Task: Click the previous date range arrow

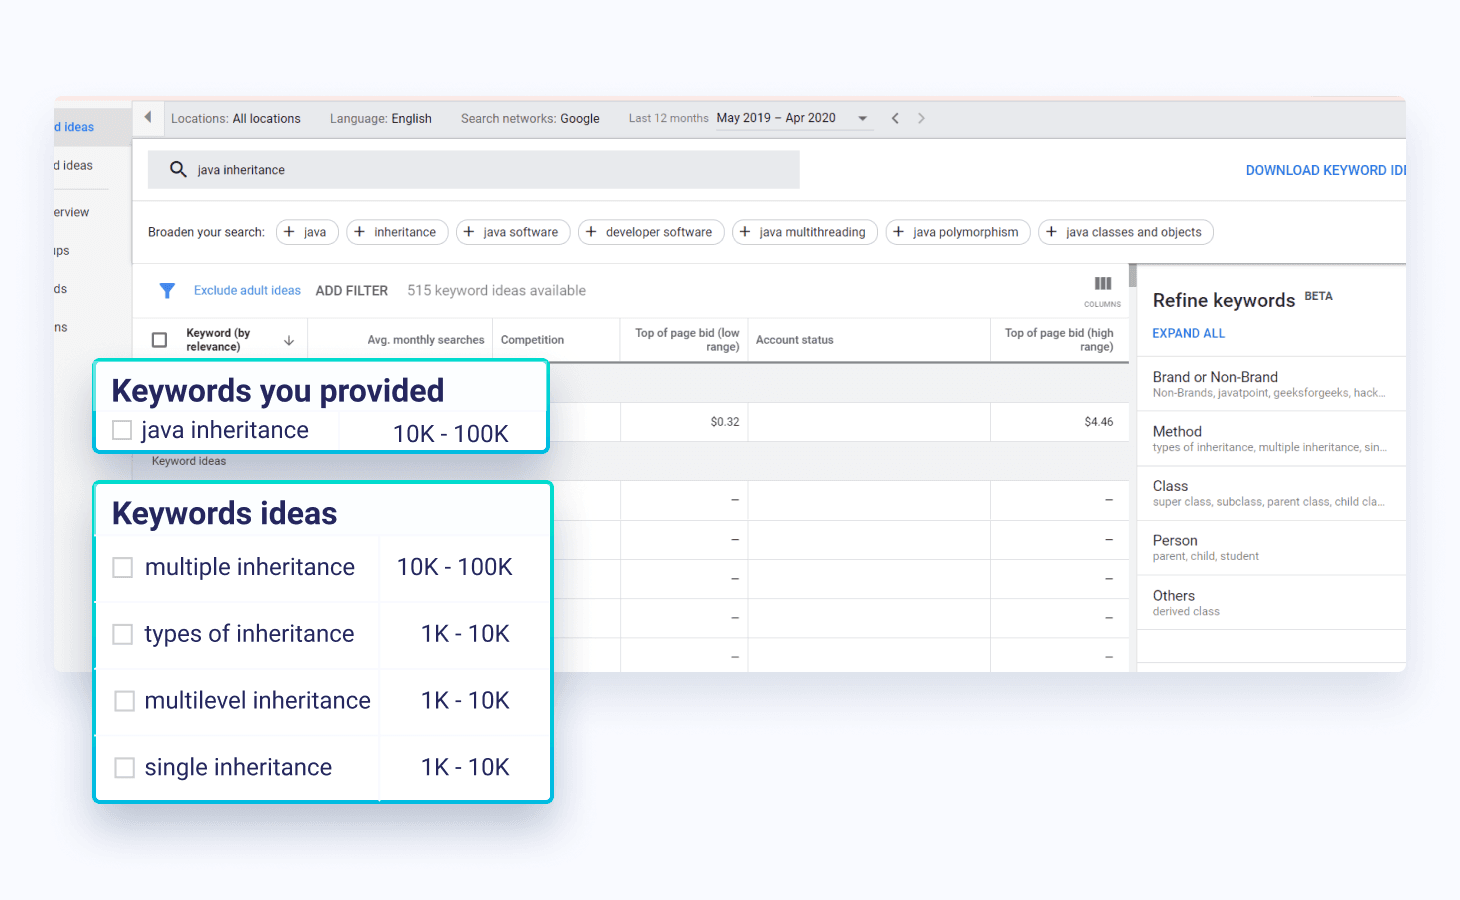Action: [895, 117]
